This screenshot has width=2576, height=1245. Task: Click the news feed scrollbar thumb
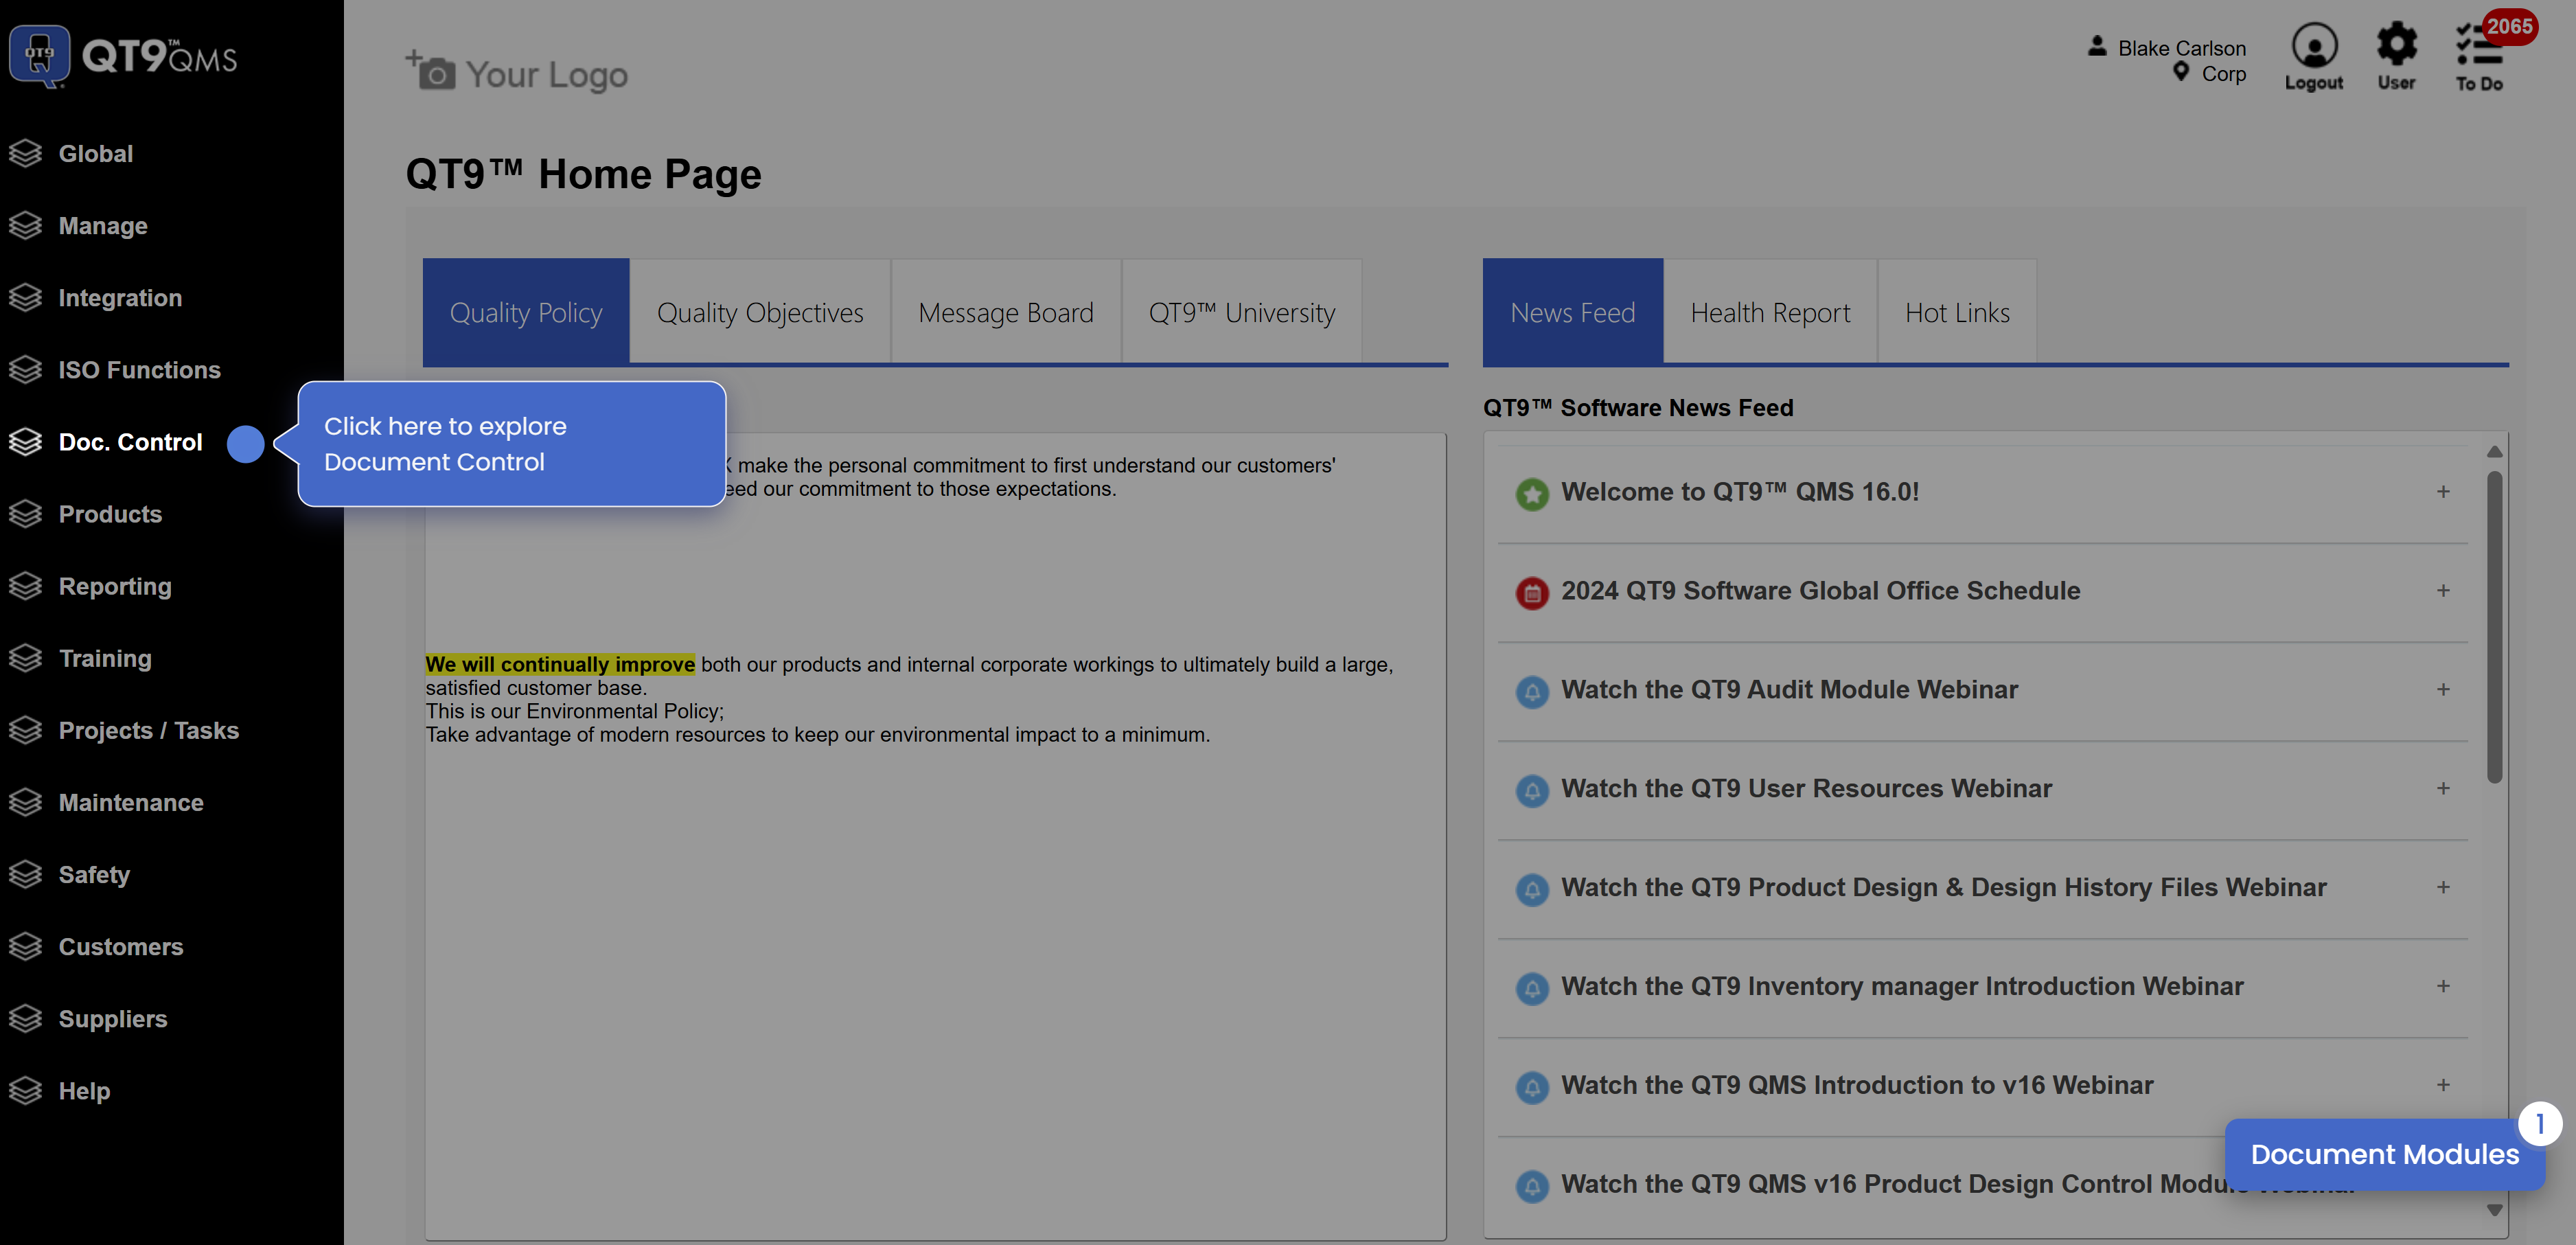tap(2494, 626)
